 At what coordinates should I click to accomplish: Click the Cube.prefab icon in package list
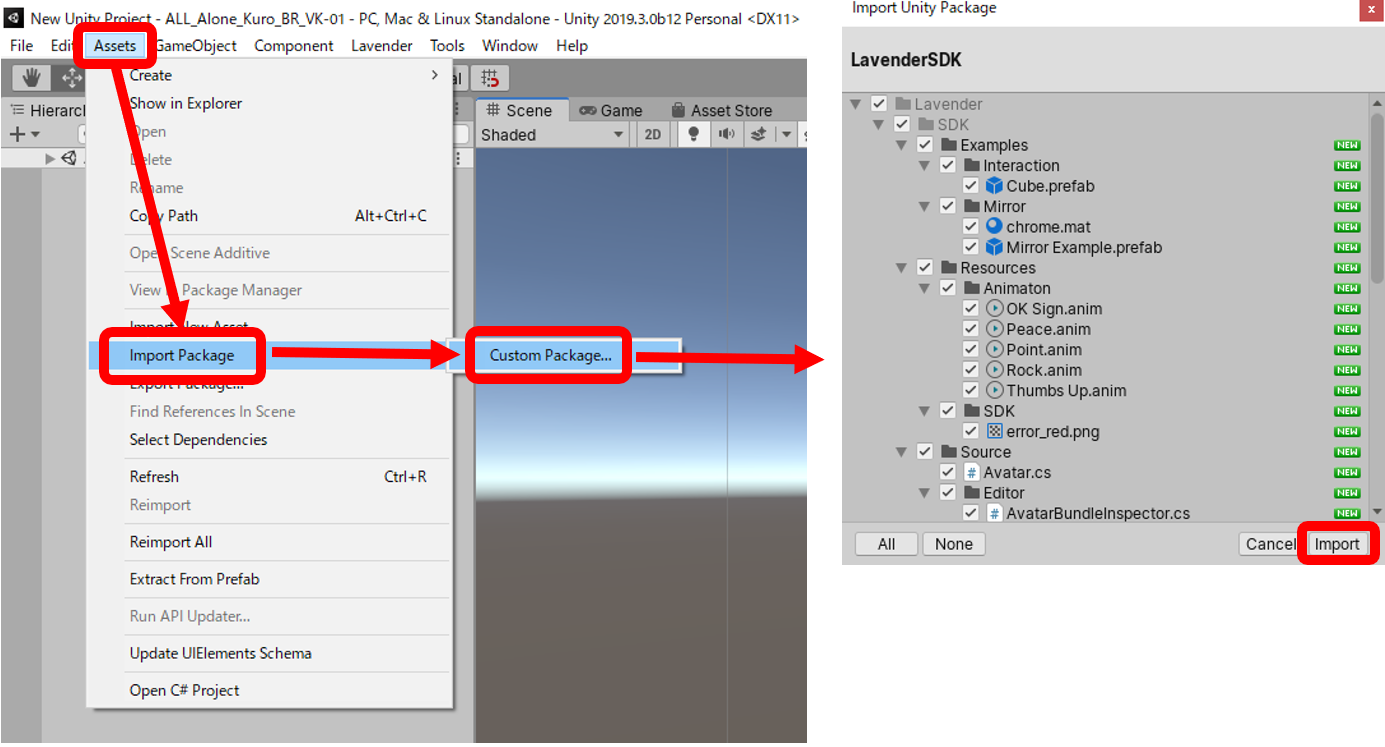[994, 186]
